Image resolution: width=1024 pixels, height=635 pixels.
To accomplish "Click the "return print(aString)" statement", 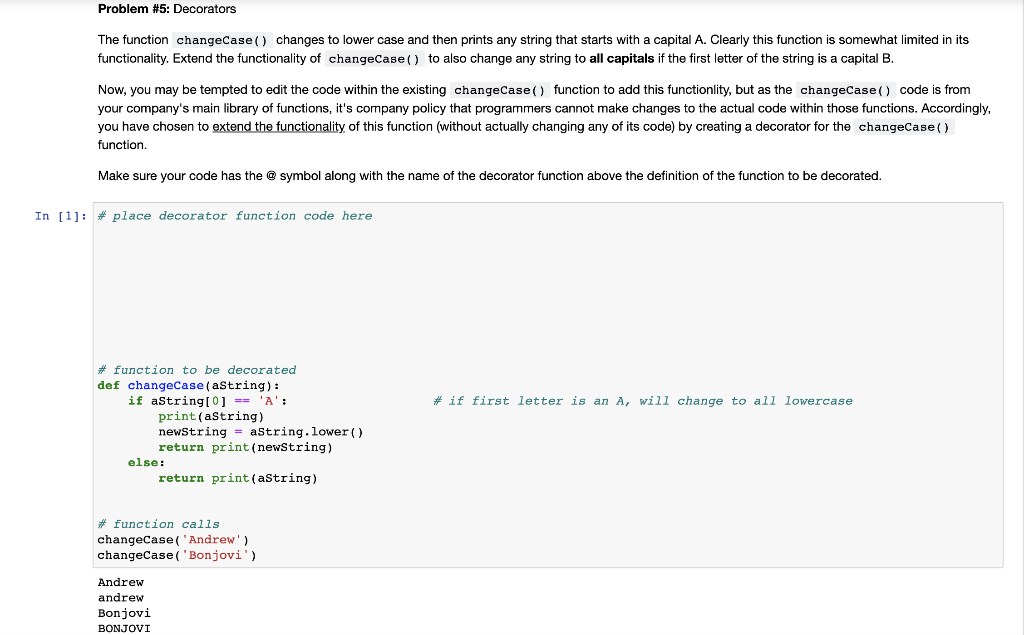I will (x=237, y=477).
